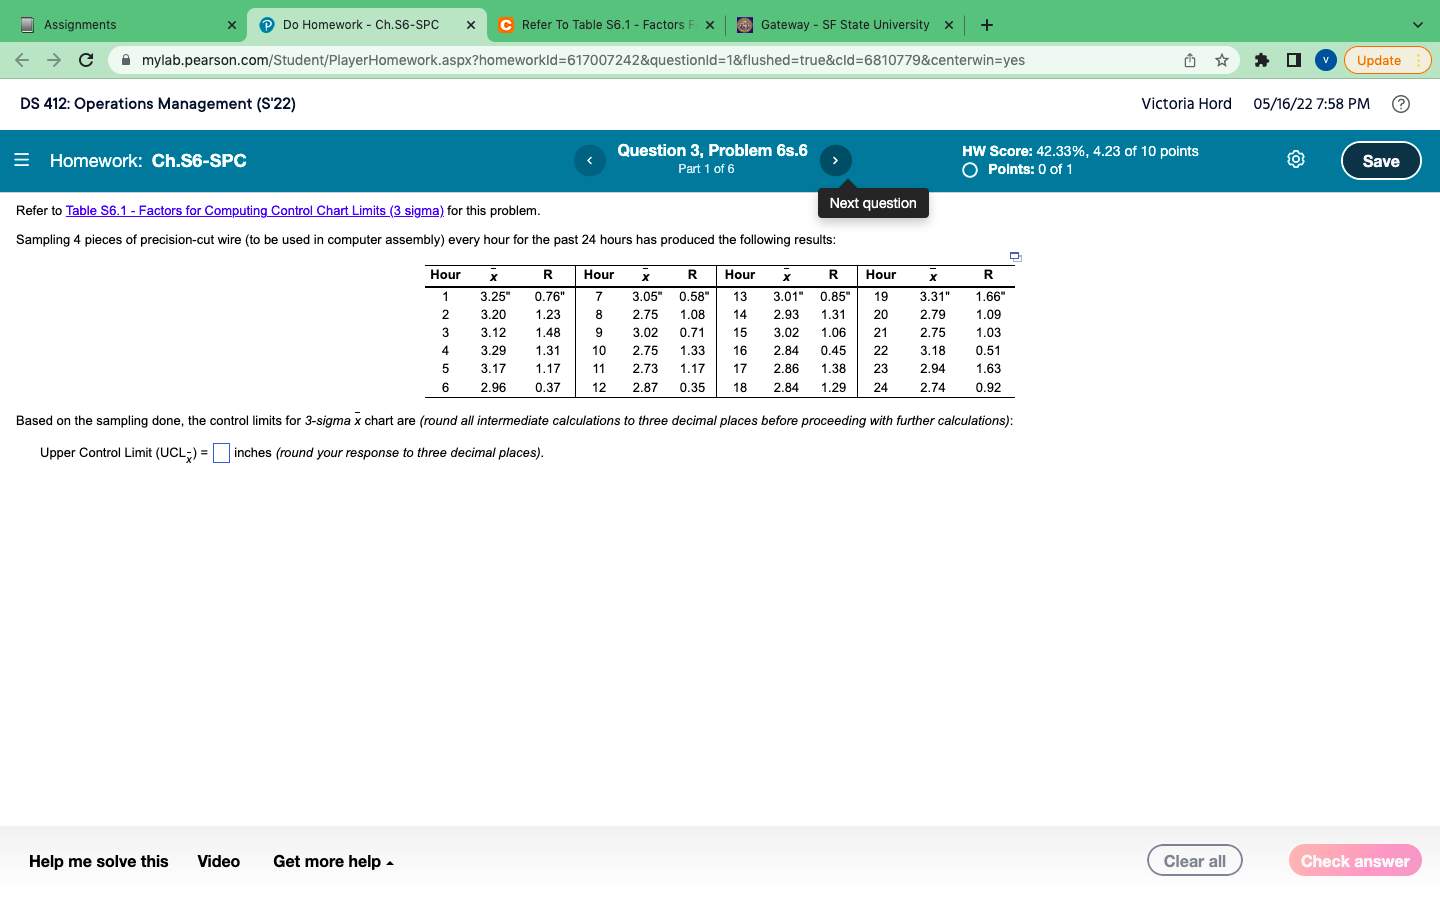1440x900 pixels.
Task: Go back using the browser back arrow
Action: point(22,60)
